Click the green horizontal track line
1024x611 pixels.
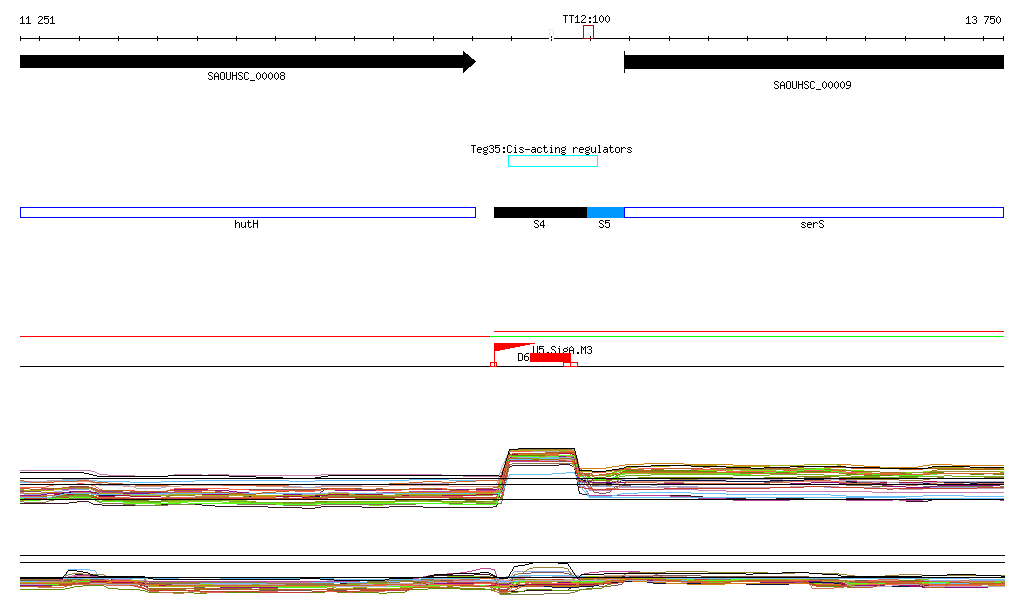748,336
